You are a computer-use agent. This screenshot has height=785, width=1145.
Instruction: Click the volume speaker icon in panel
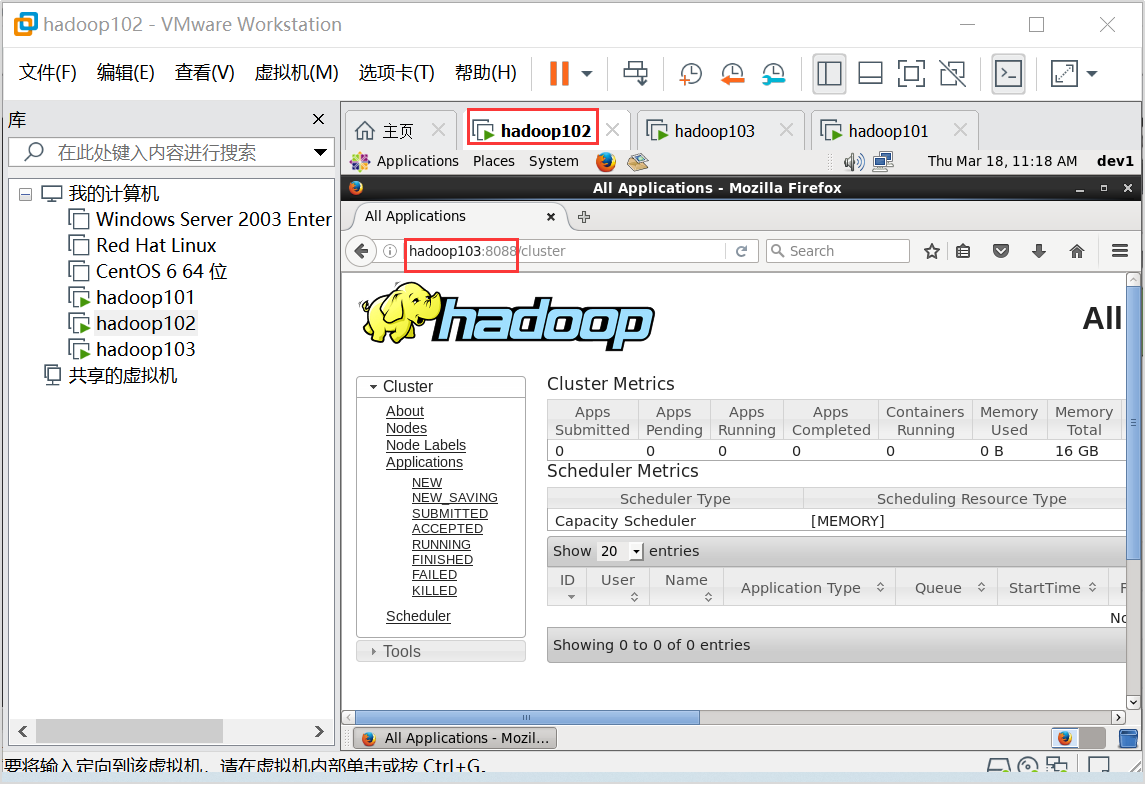click(854, 161)
